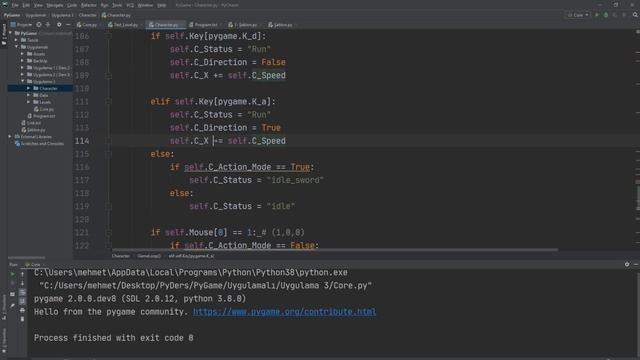Open the Code menu

tap(72, 5)
